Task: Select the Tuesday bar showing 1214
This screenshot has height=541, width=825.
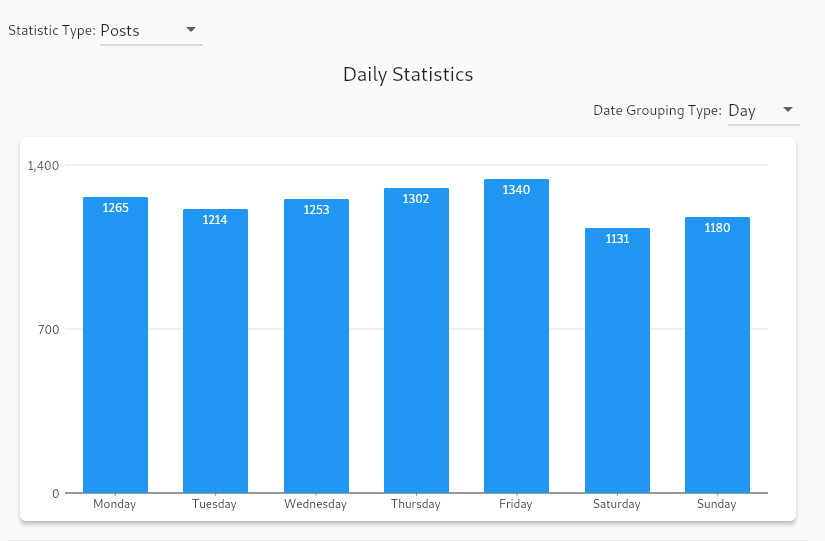Action: (215, 350)
